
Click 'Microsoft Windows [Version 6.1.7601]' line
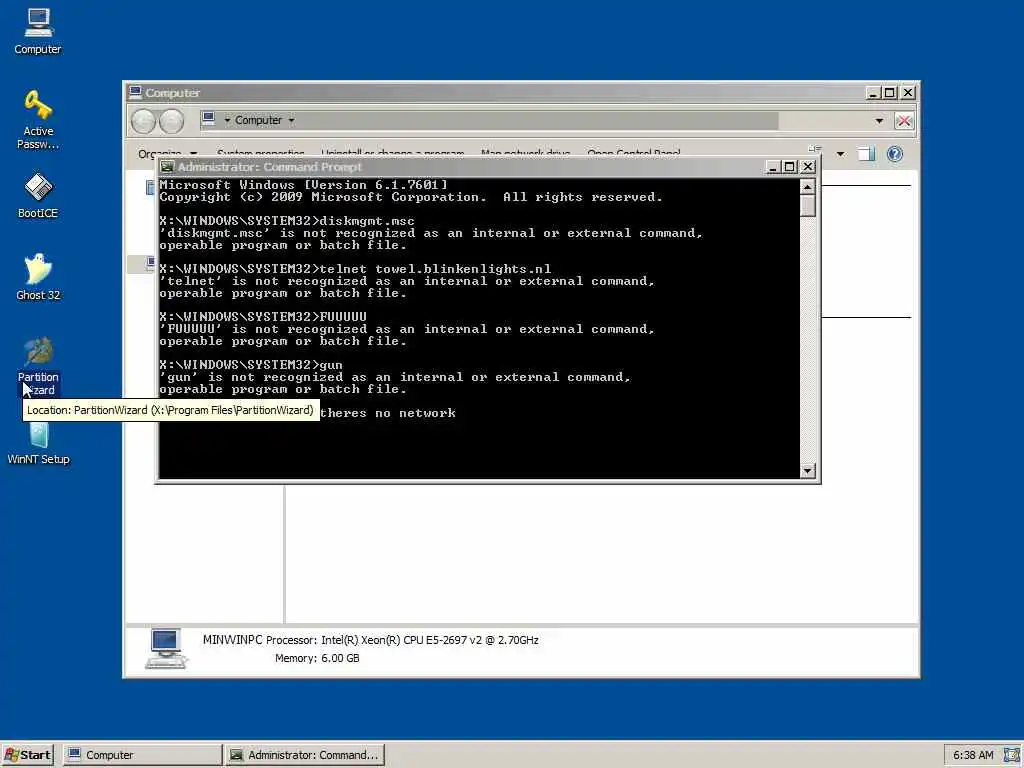[304, 185]
